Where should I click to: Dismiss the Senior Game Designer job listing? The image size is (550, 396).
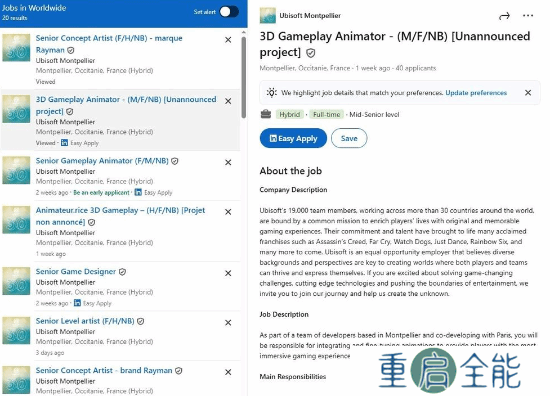(228, 273)
